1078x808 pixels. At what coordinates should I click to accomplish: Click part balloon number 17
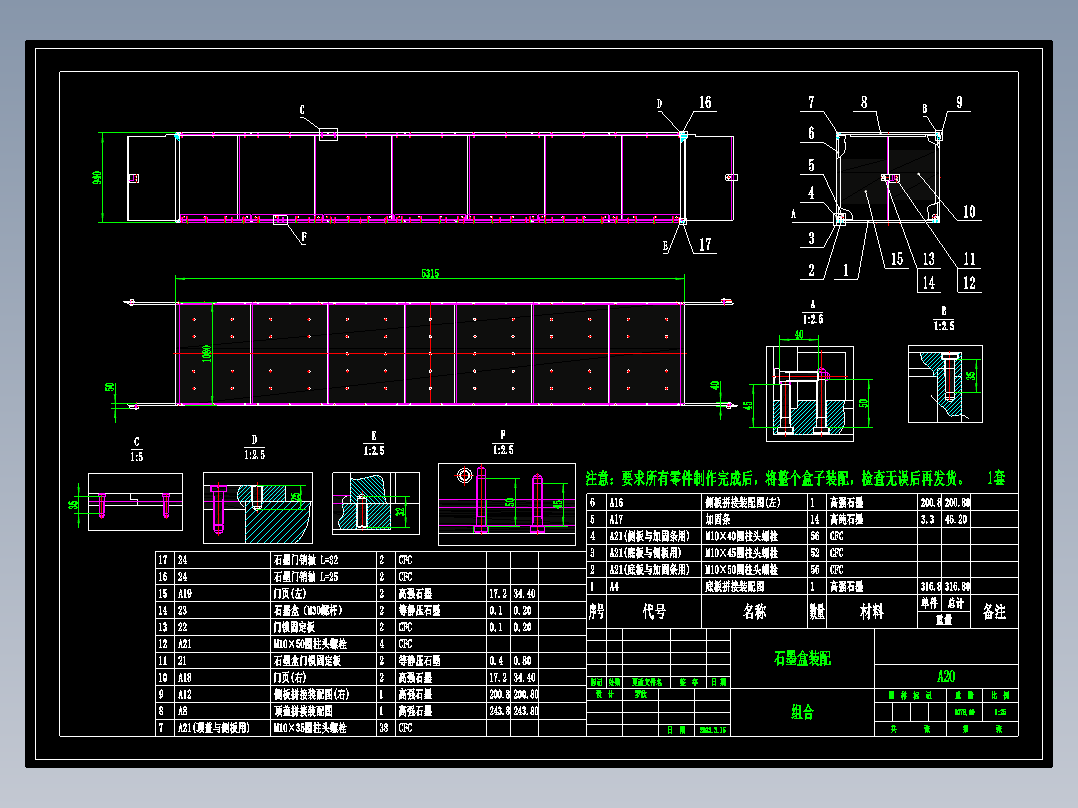705,244
